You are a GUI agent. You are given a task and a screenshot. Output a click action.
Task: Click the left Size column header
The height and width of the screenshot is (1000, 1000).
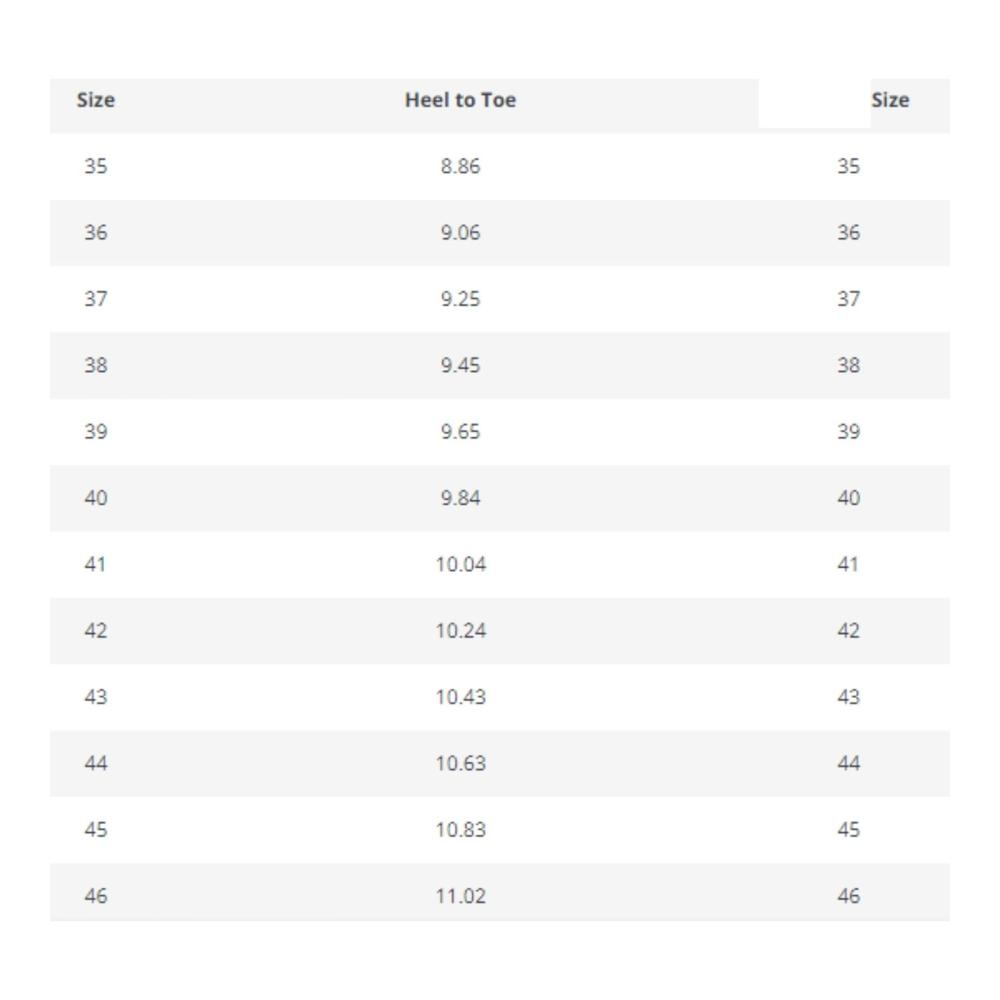(x=96, y=100)
